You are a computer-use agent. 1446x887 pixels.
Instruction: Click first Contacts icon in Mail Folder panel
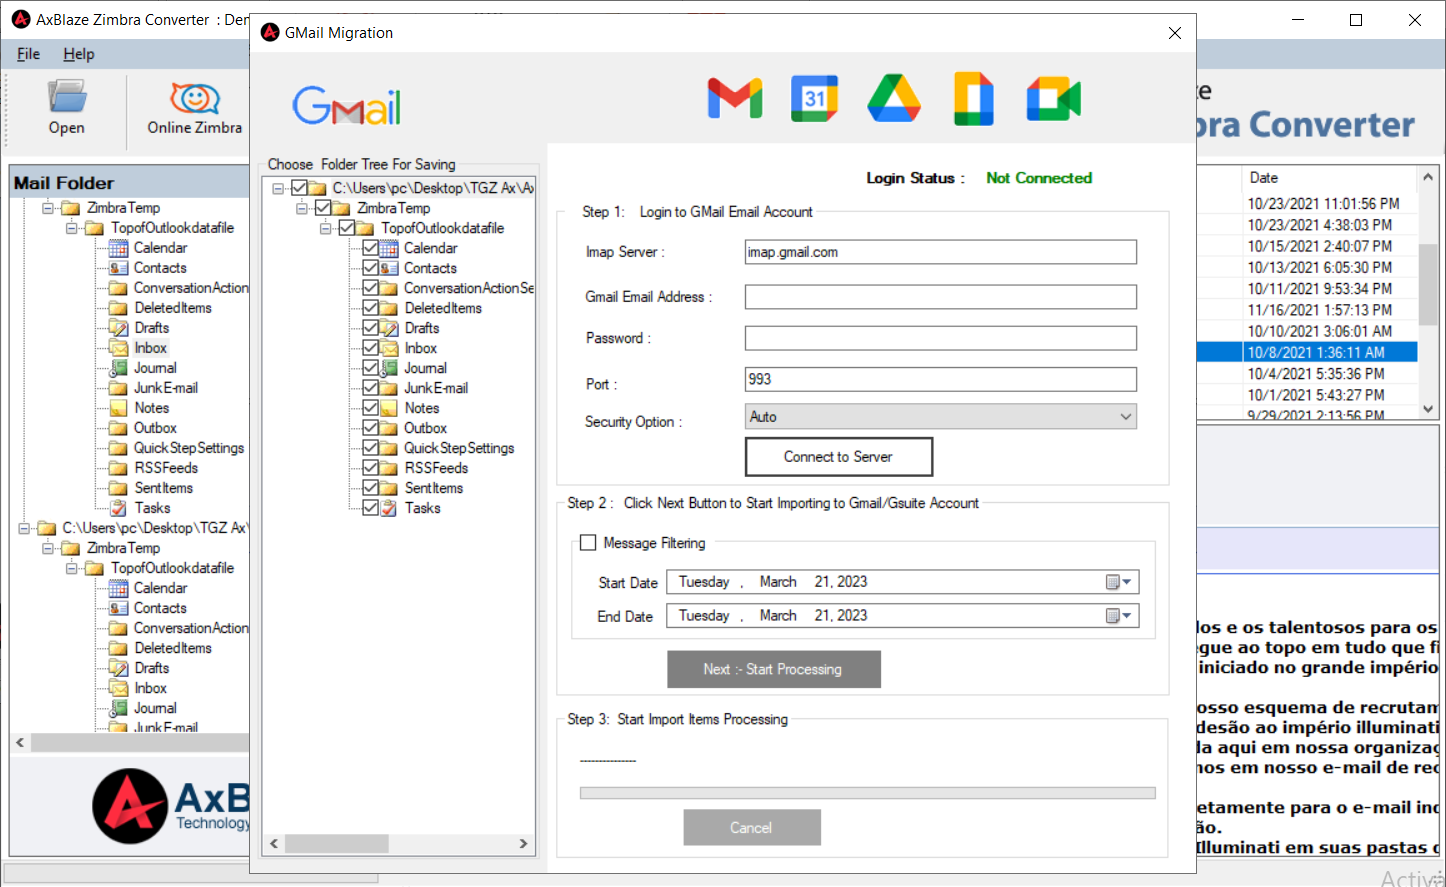coord(118,268)
